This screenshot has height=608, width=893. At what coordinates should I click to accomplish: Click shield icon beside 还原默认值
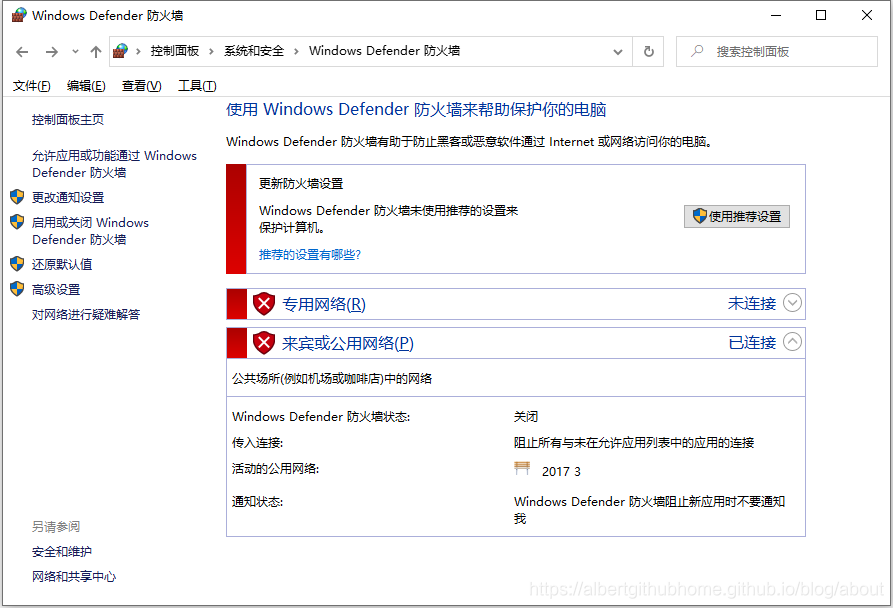[x=17, y=264]
